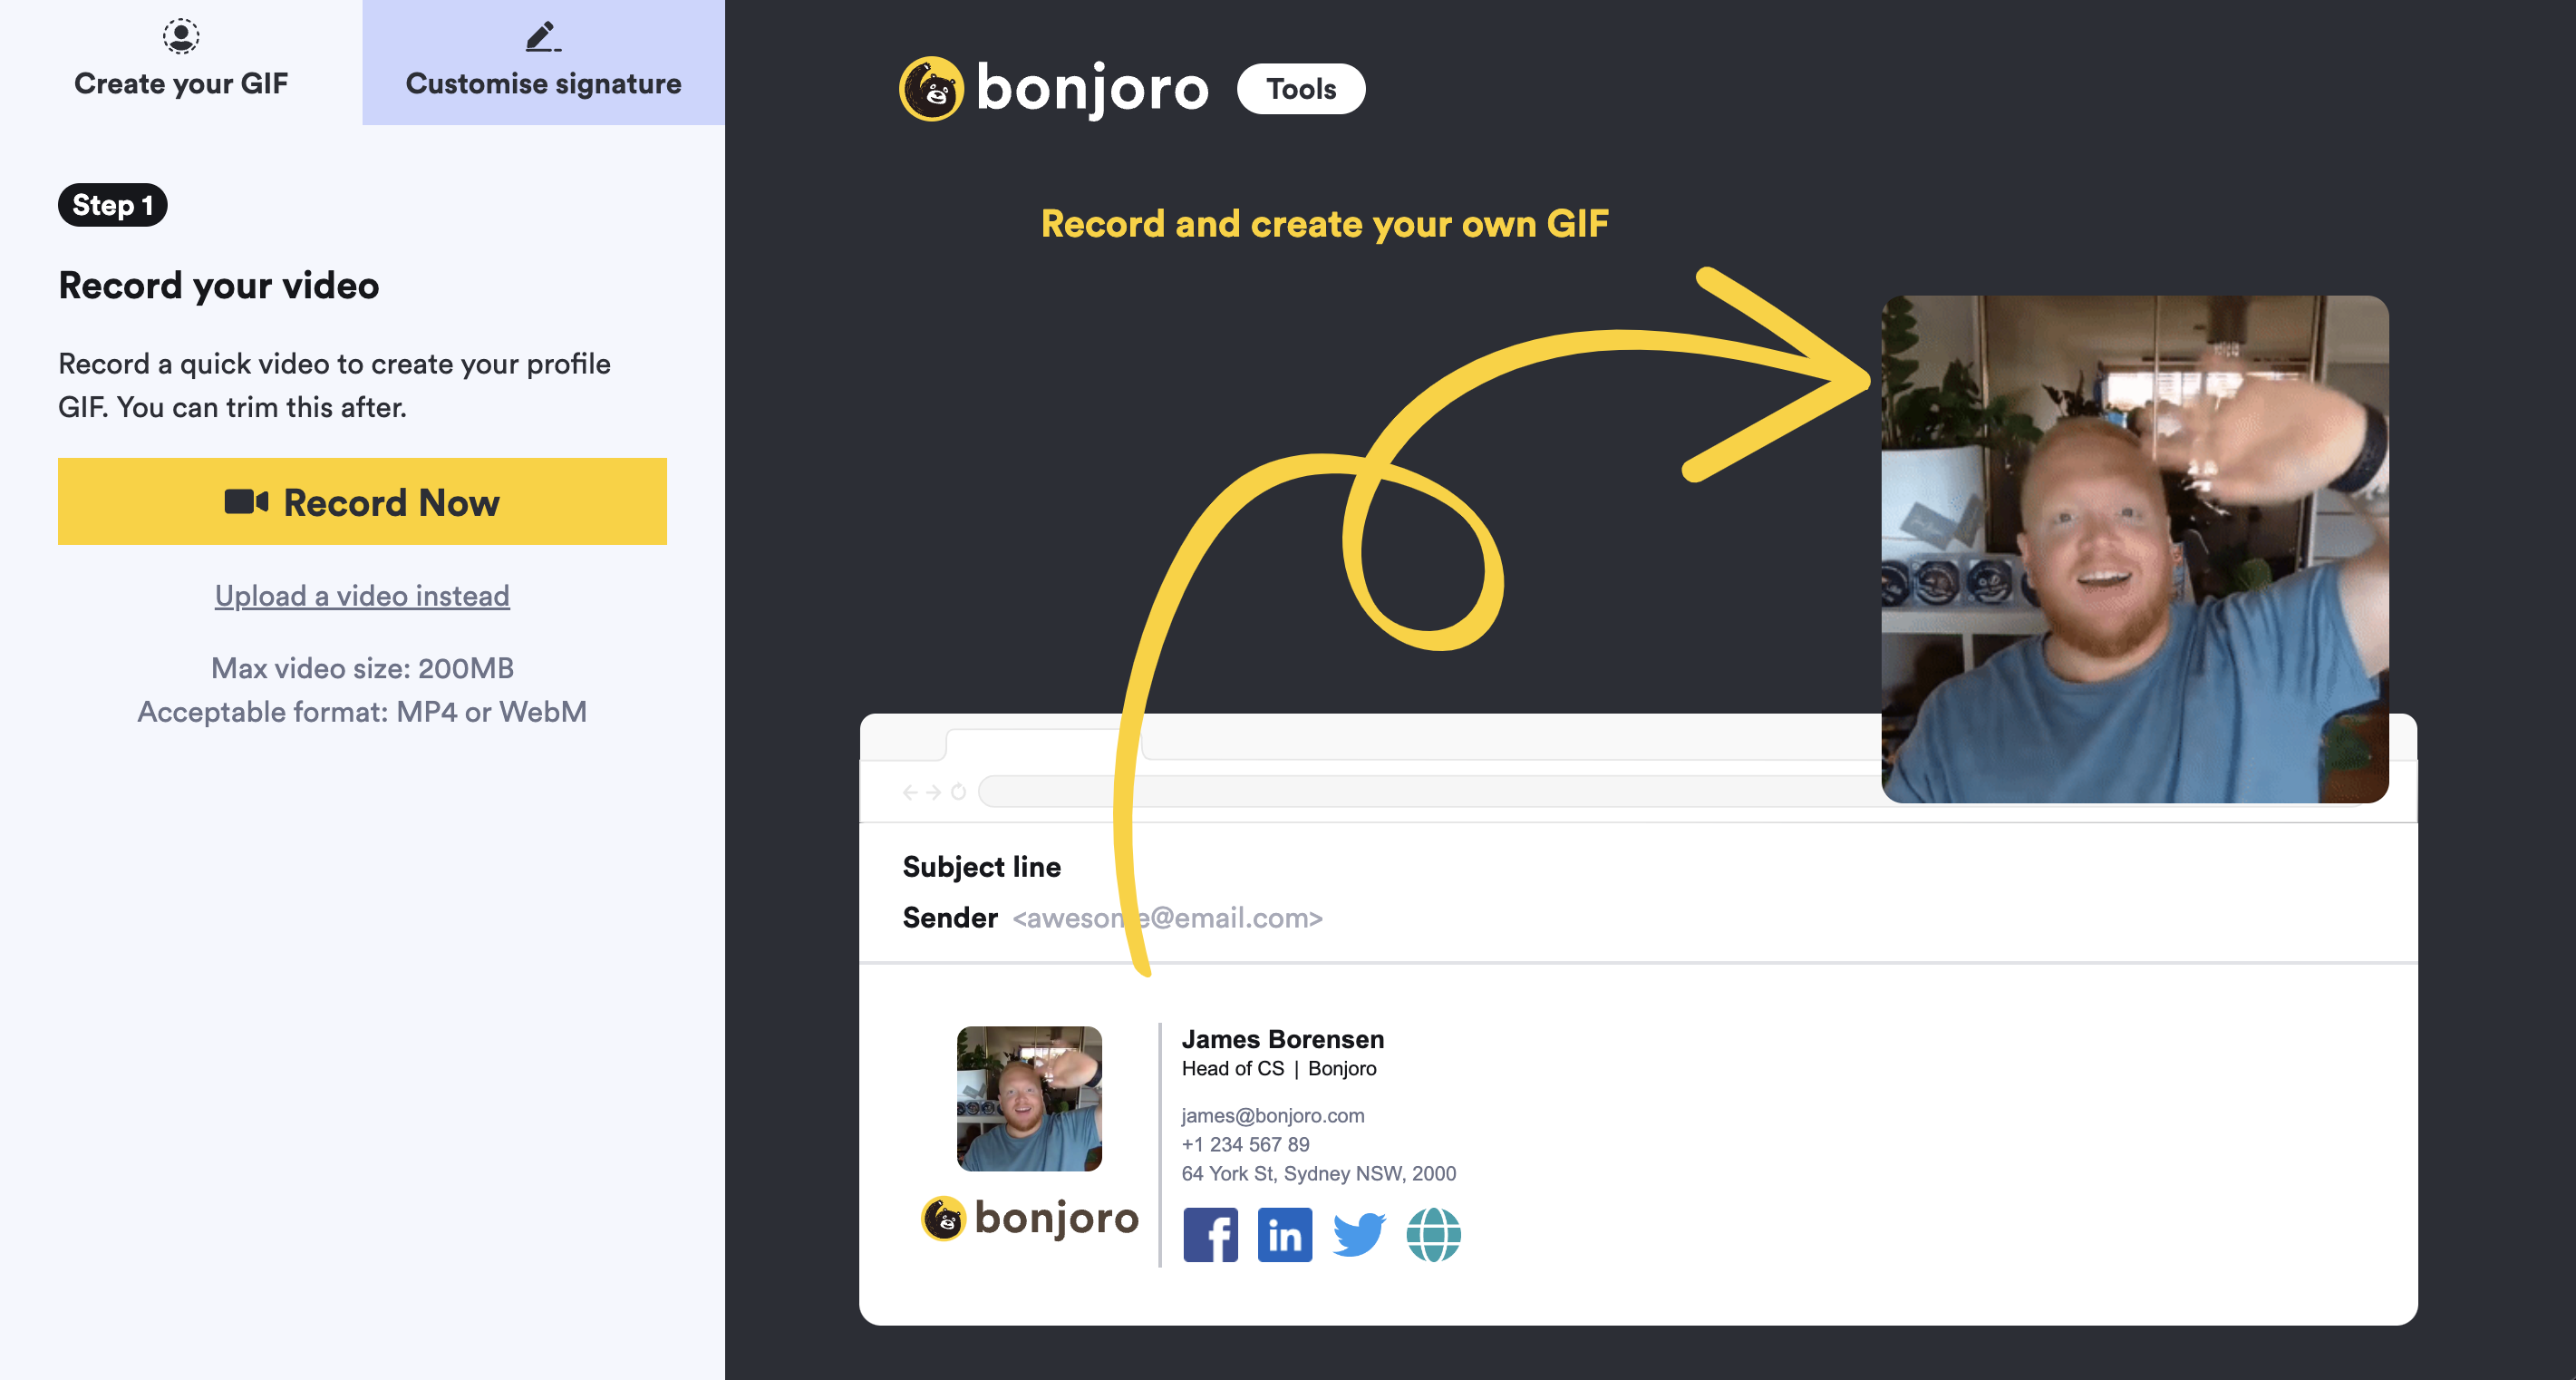Screen dimensions: 2576x1380
Task: Click the Record and create your own GIF heading
Action: pos(1325,224)
